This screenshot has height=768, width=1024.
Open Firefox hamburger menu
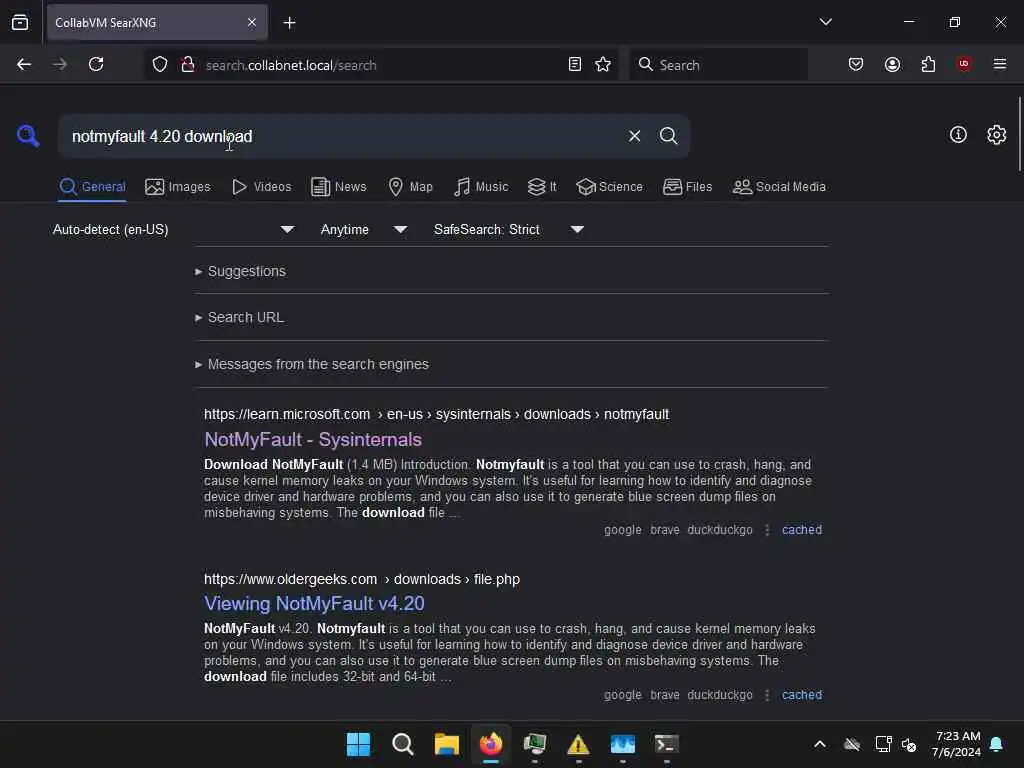coord(1000,64)
